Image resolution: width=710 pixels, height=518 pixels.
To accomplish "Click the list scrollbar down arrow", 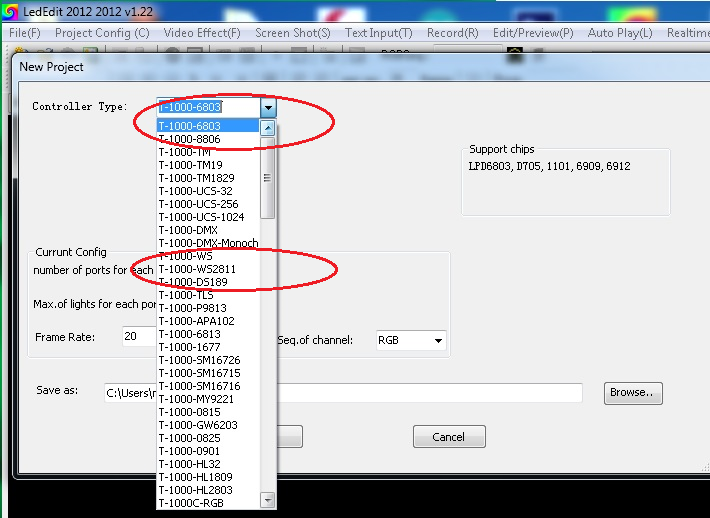I will [x=268, y=500].
